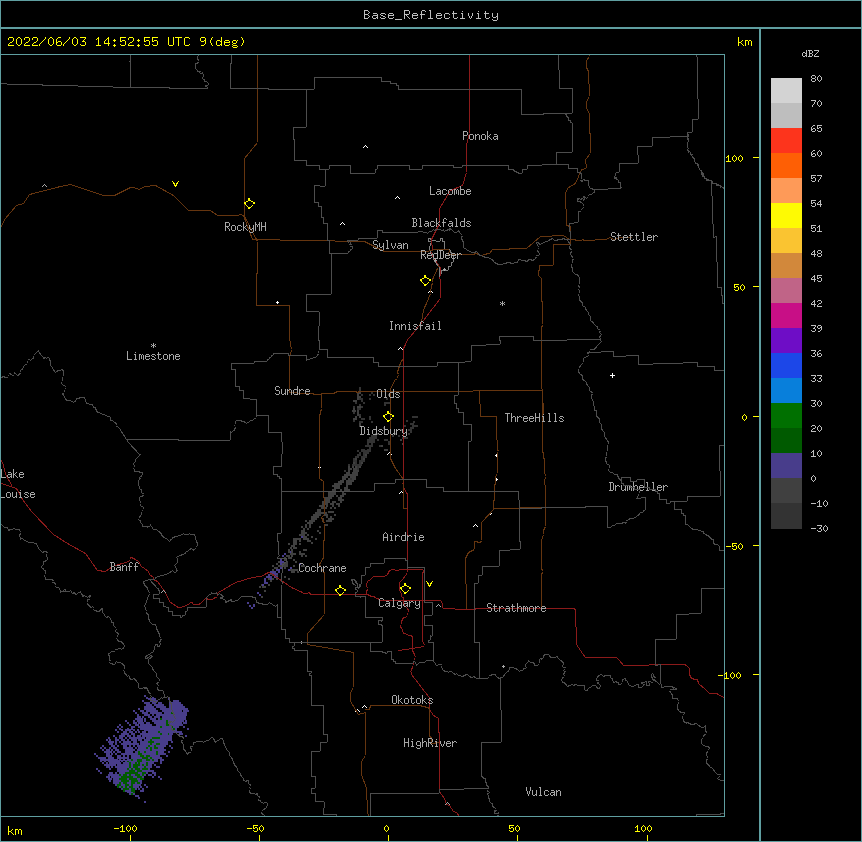The height and width of the screenshot is (842, 862).
Task: Click the Sylvan label
Action: tap(390, 245)
